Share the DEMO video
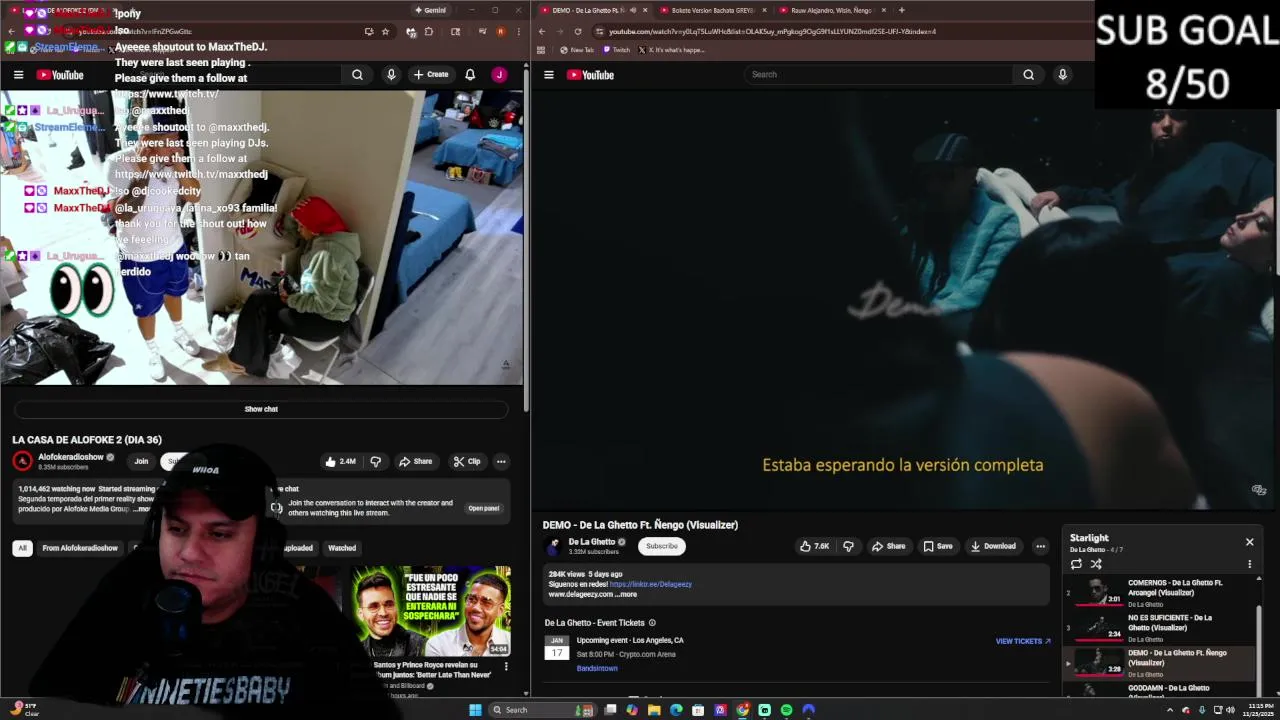 click(888, 546)
